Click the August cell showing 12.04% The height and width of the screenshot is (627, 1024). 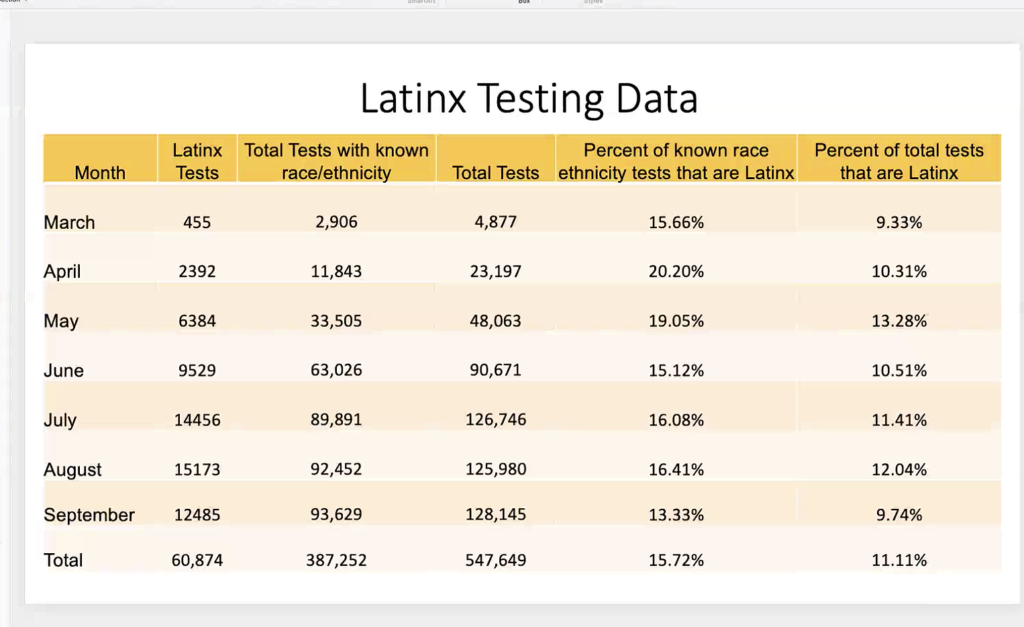pyautogui.click(x=898, y=469)
